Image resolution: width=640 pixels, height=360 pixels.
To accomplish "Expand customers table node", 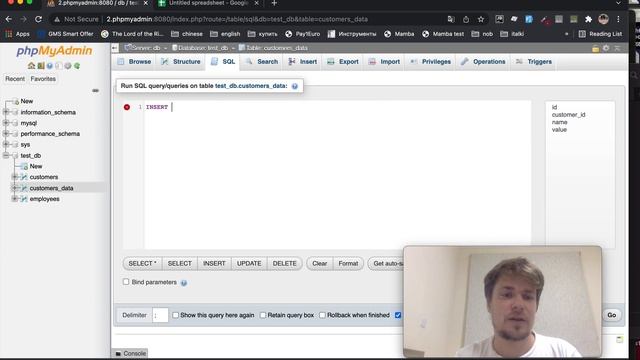I will pos(15,177).
